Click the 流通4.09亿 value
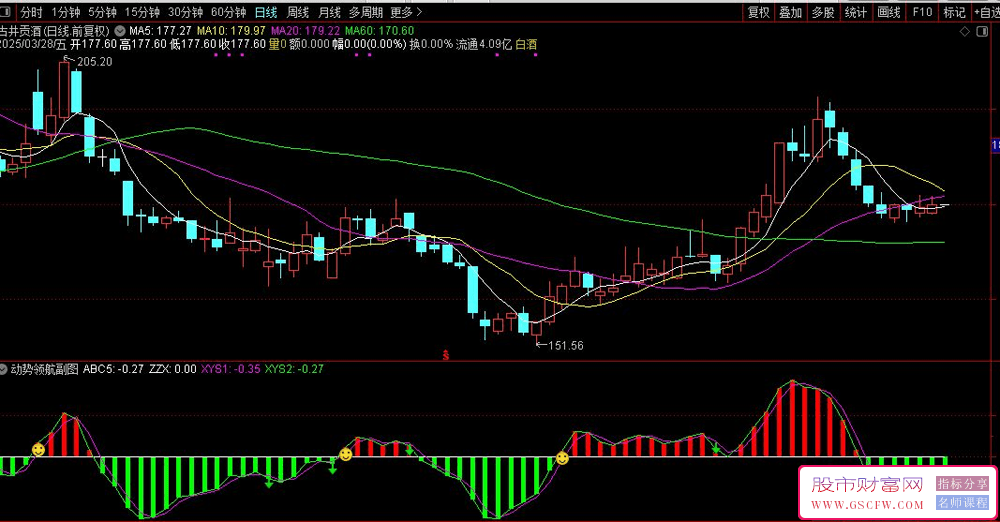The width and height of the screenshot is (1000, 522). (484, 44)
